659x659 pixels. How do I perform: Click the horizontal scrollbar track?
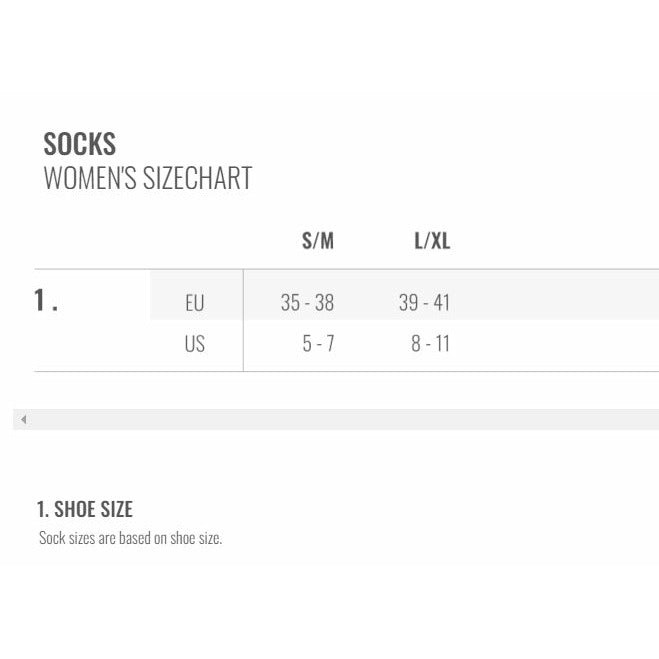coord(340,419)
